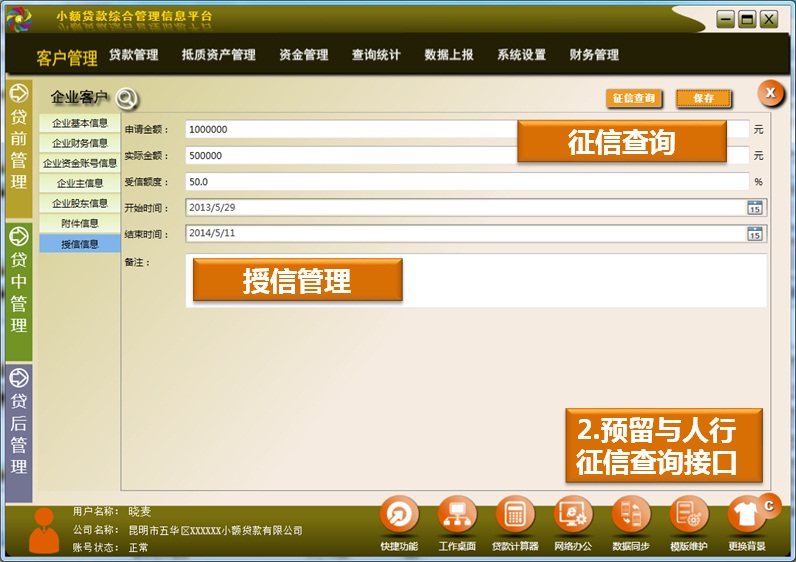Click the 保存 save button

703,99
